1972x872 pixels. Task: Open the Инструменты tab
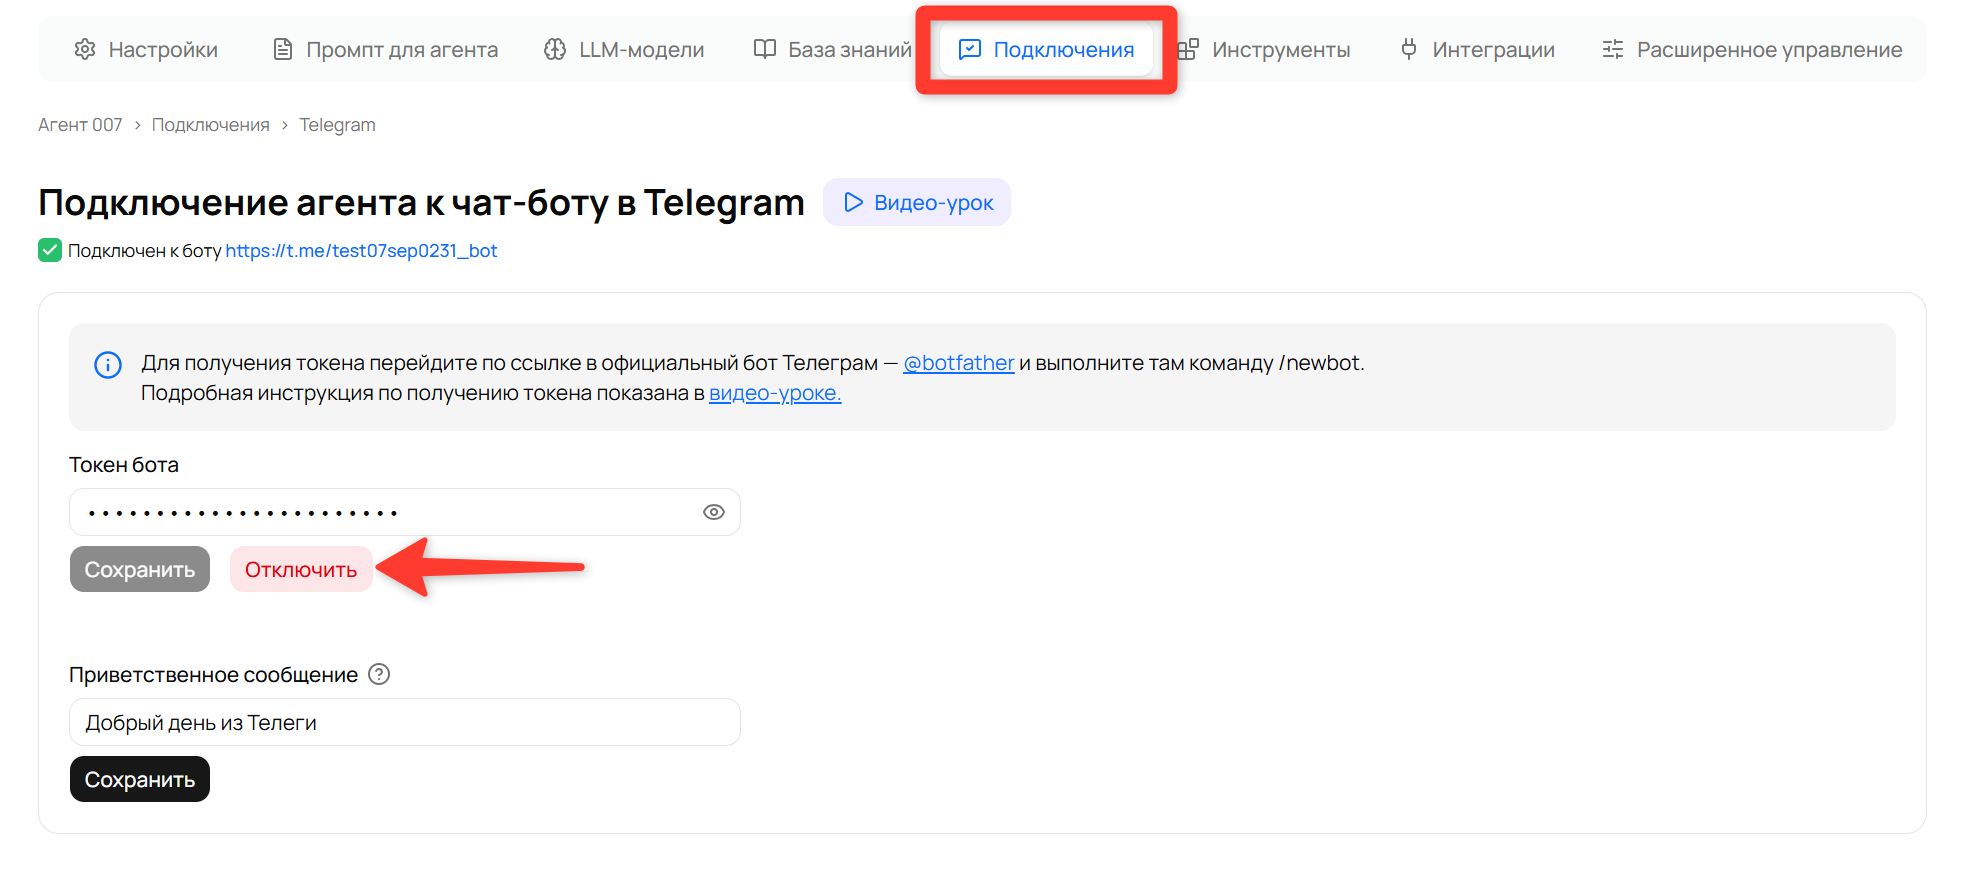point(1264,49)
